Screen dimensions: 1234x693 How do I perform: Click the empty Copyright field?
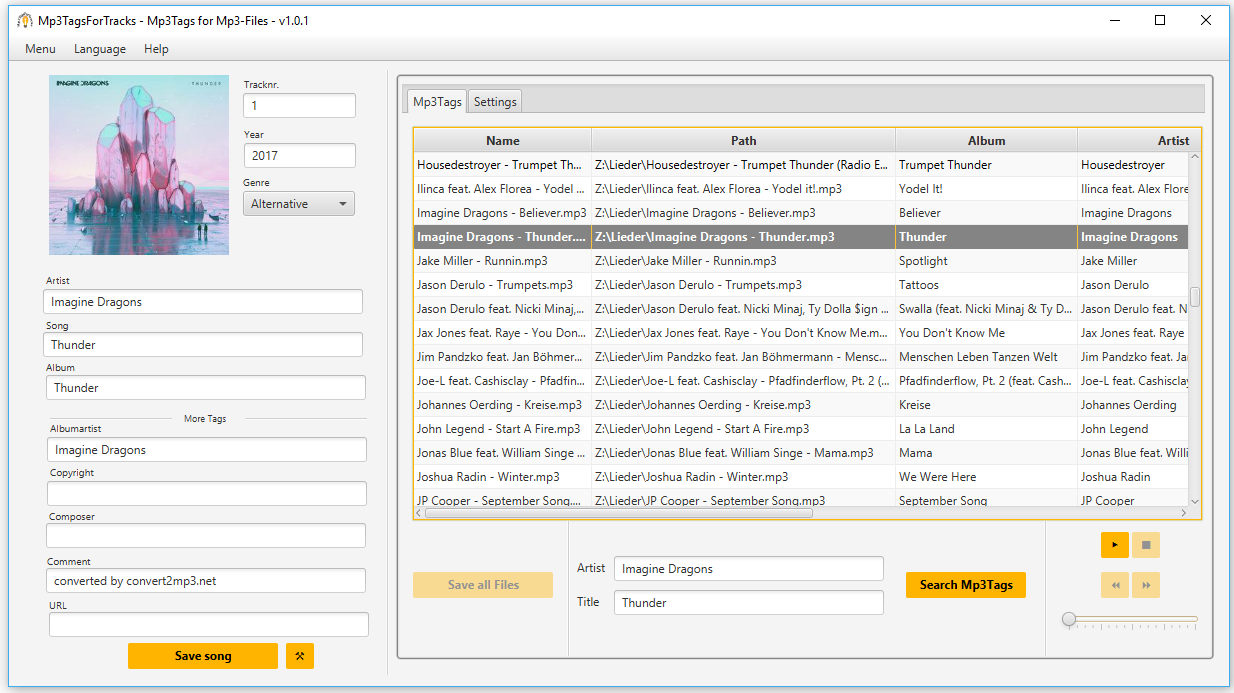207,494
